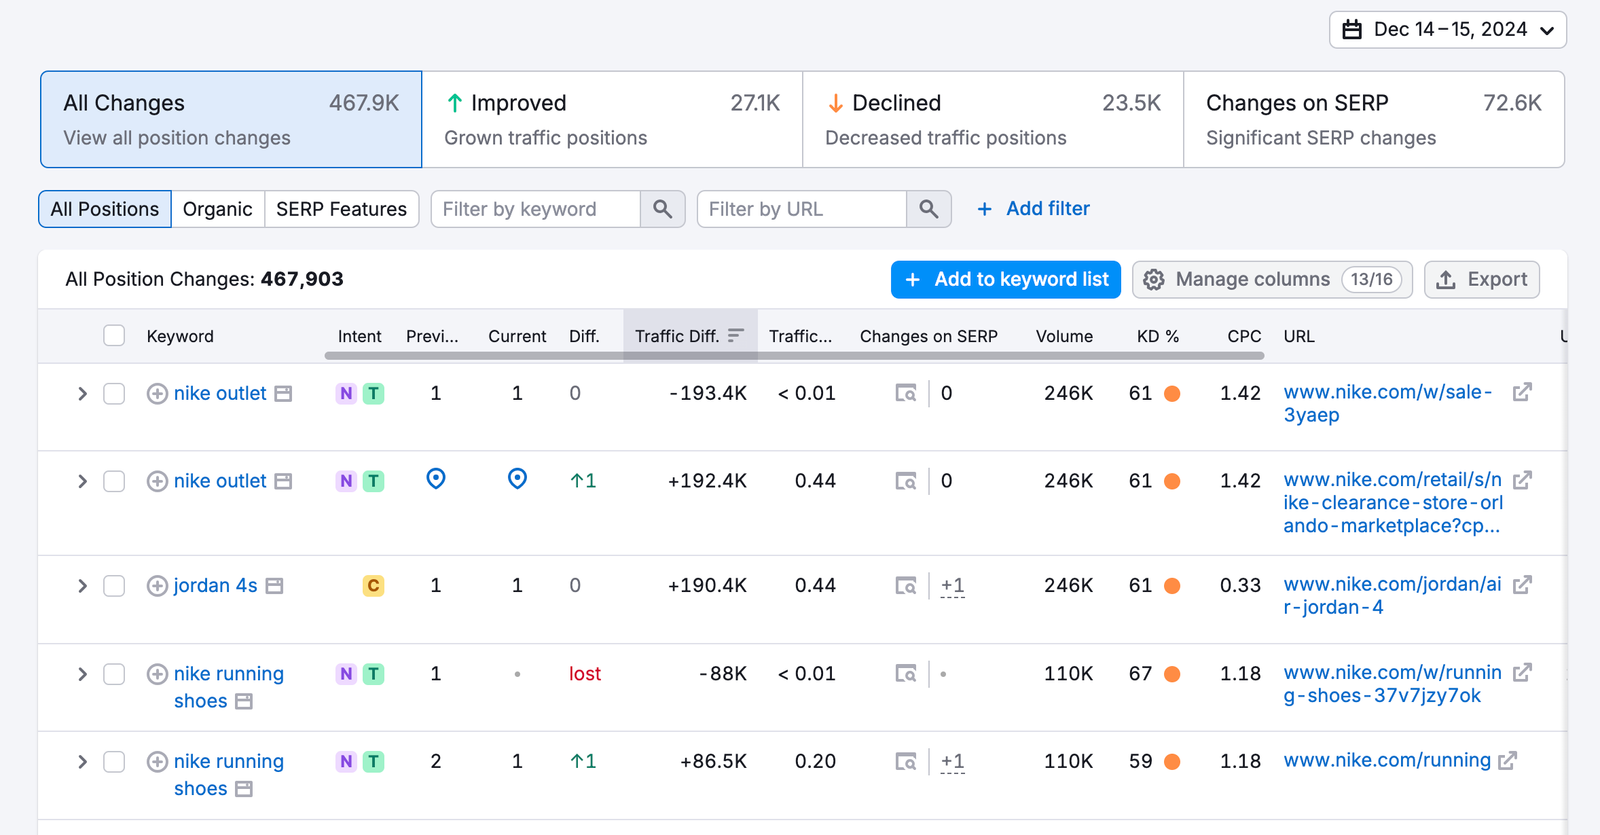The width and height of the screenshot is (1600, 835).
Task: Open SERP snapshot for jordan 4s row
Action: click(x=905, y=586)
